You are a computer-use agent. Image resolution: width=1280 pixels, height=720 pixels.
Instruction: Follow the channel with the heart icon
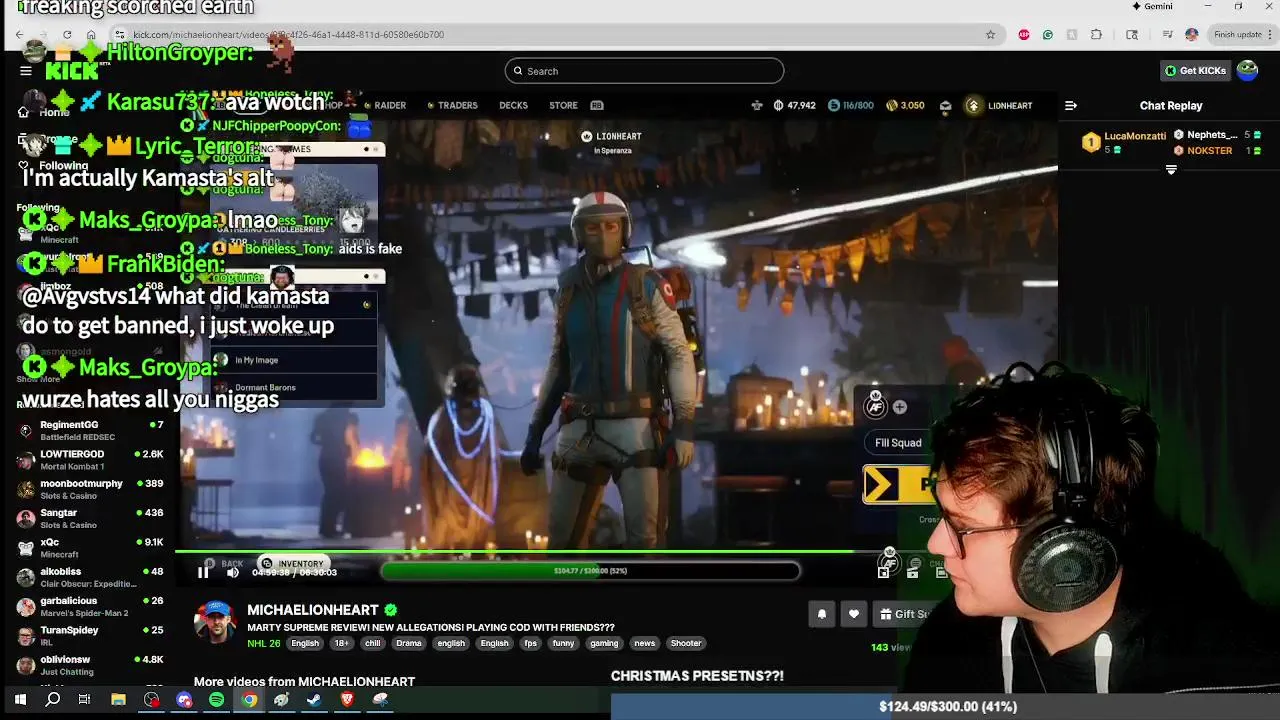pos(853,614)
